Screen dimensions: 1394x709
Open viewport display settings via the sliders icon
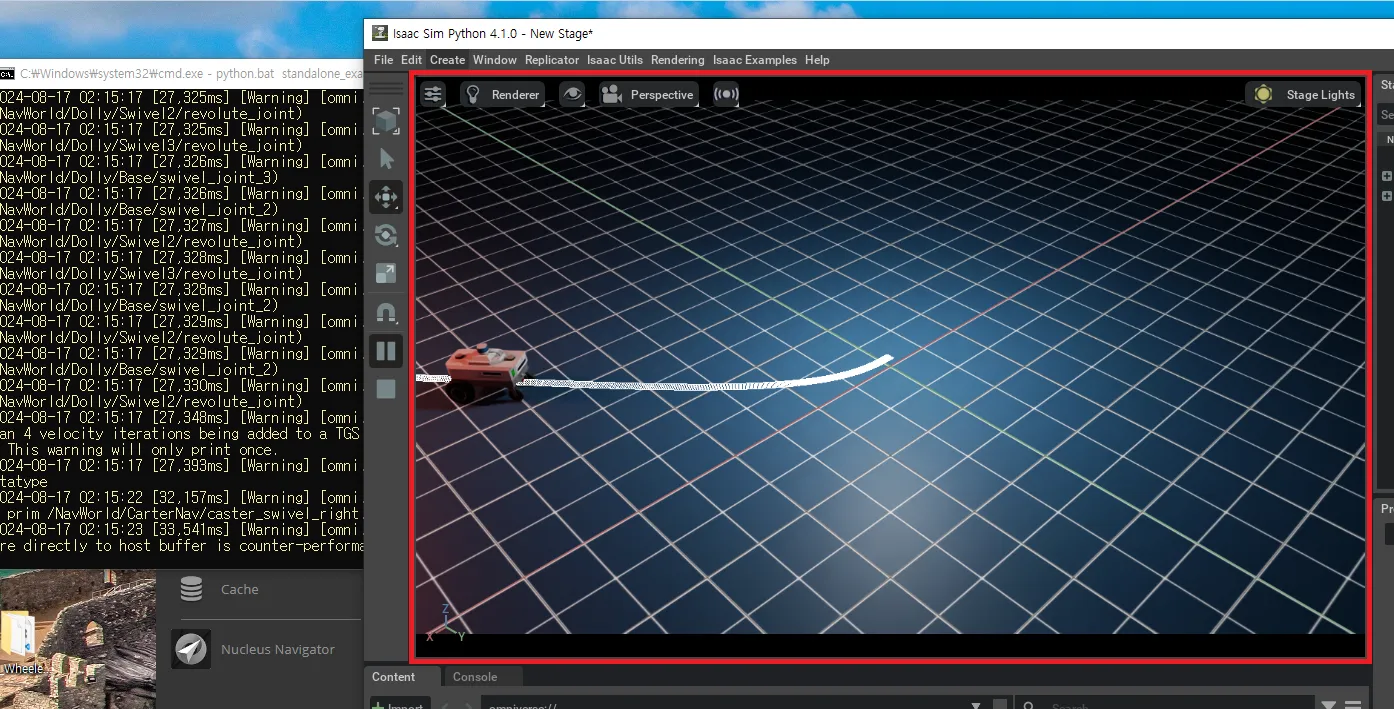pos(432,93)
